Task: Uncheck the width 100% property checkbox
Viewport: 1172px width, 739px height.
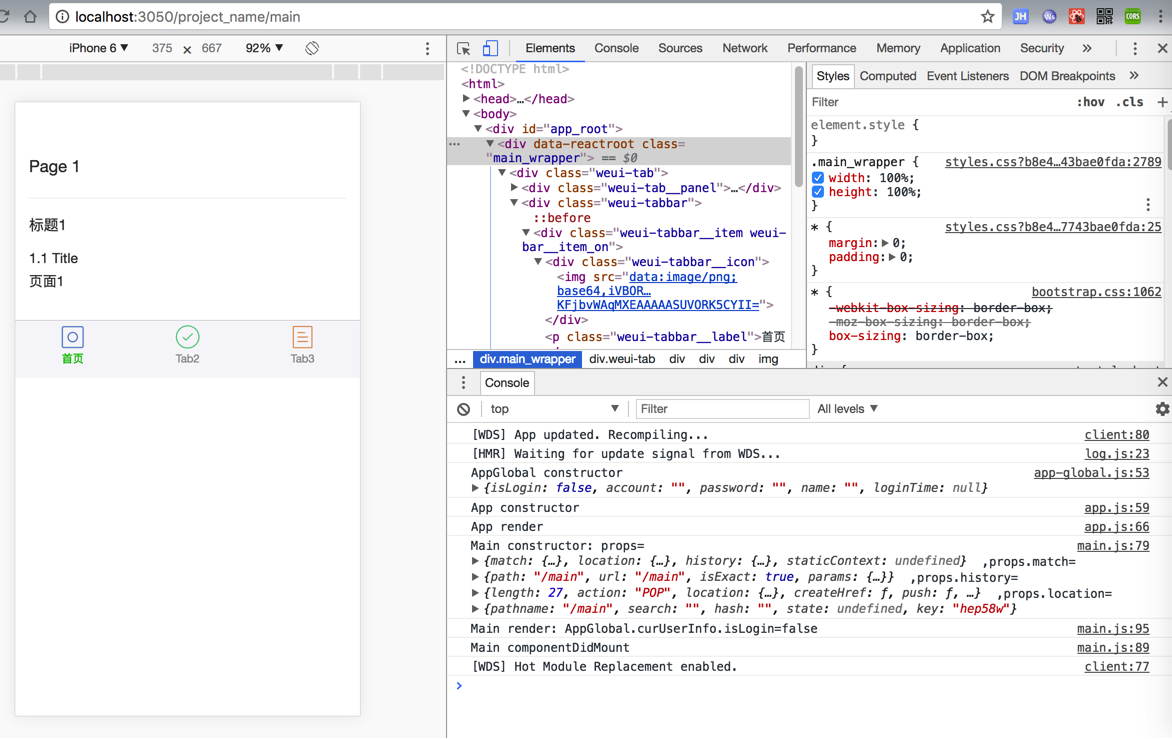Action: pyautogui.click(x=818, y=178)
